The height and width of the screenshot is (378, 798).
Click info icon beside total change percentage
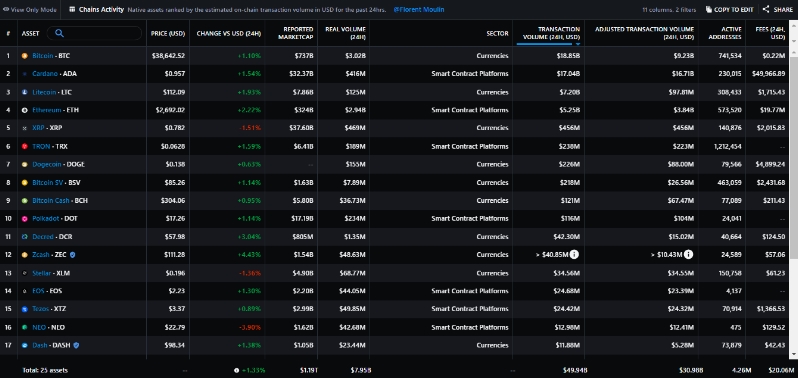(x=236, y=370)
